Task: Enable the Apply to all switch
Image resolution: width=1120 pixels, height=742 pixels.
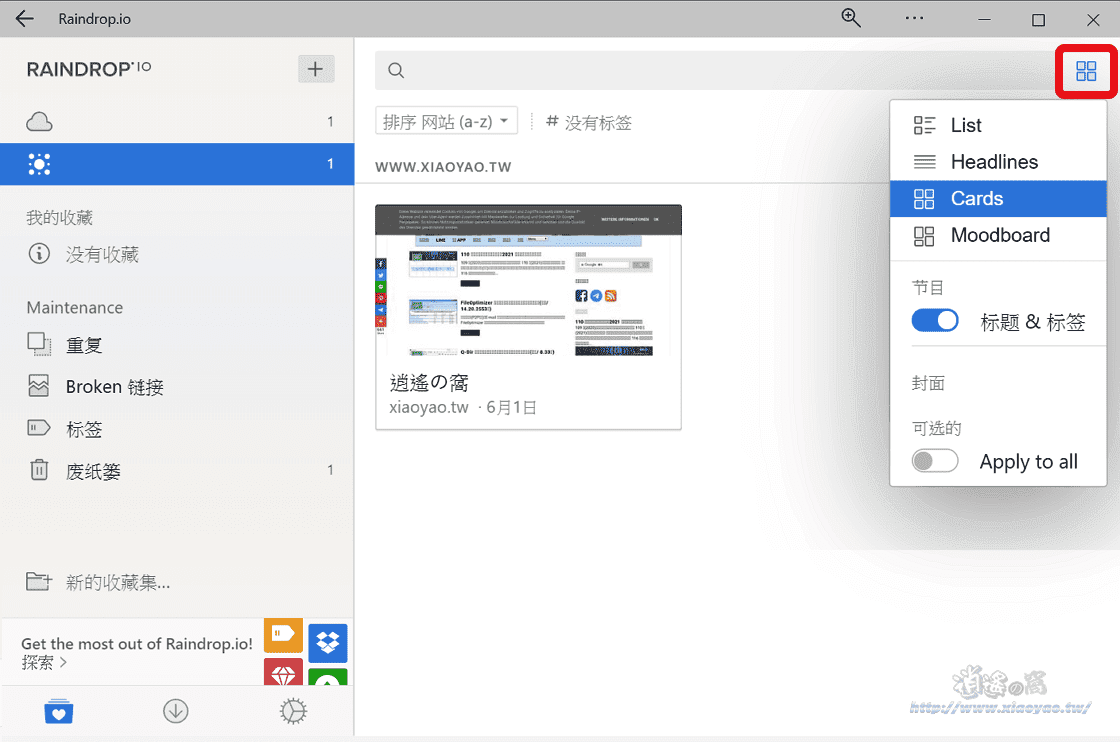Action: [x=935, y=461]
